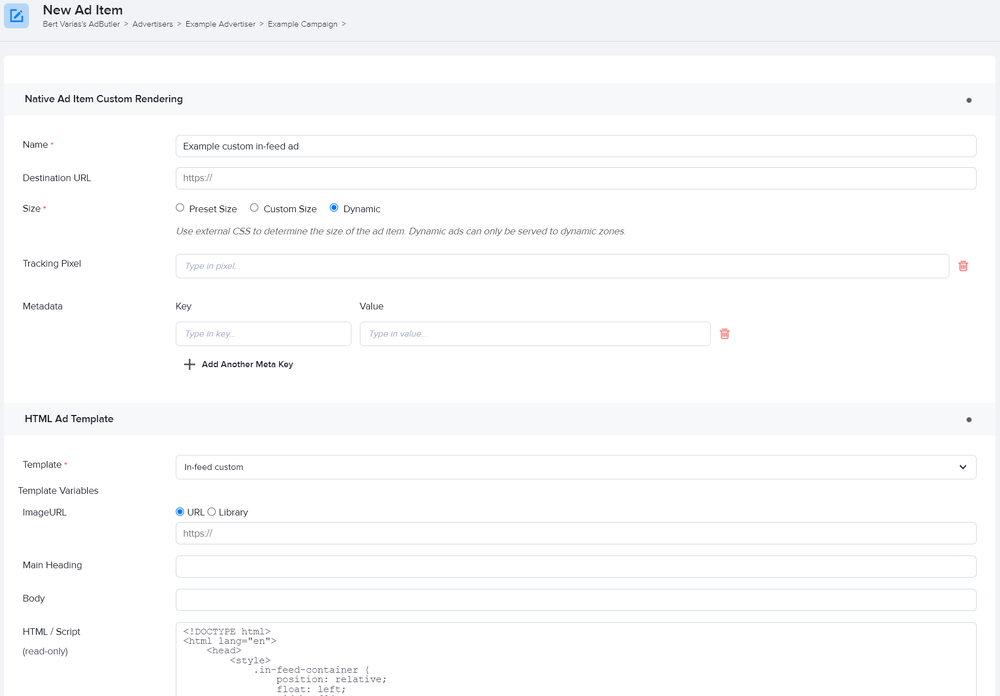Click the New Ad Item edit icon
The width and height of the screenshot is (1000, 696).
coord(17,16)
